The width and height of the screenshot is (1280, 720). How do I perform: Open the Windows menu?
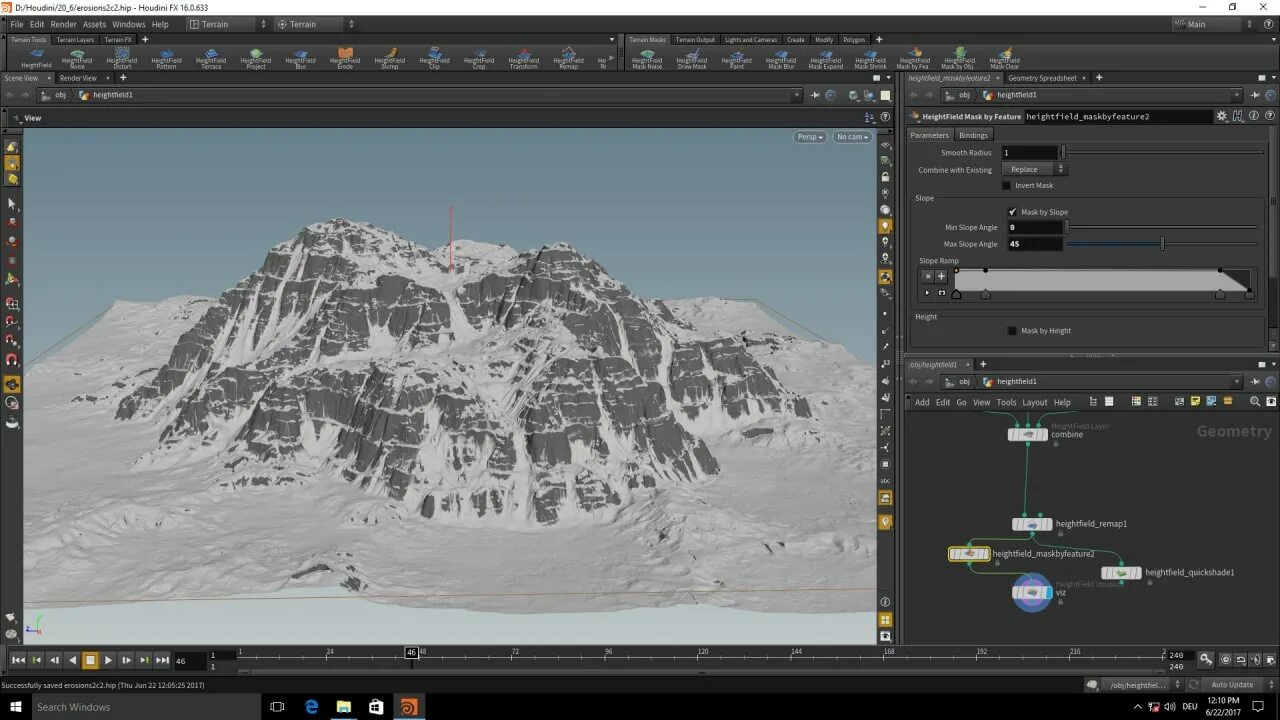(x=128, y=24)
